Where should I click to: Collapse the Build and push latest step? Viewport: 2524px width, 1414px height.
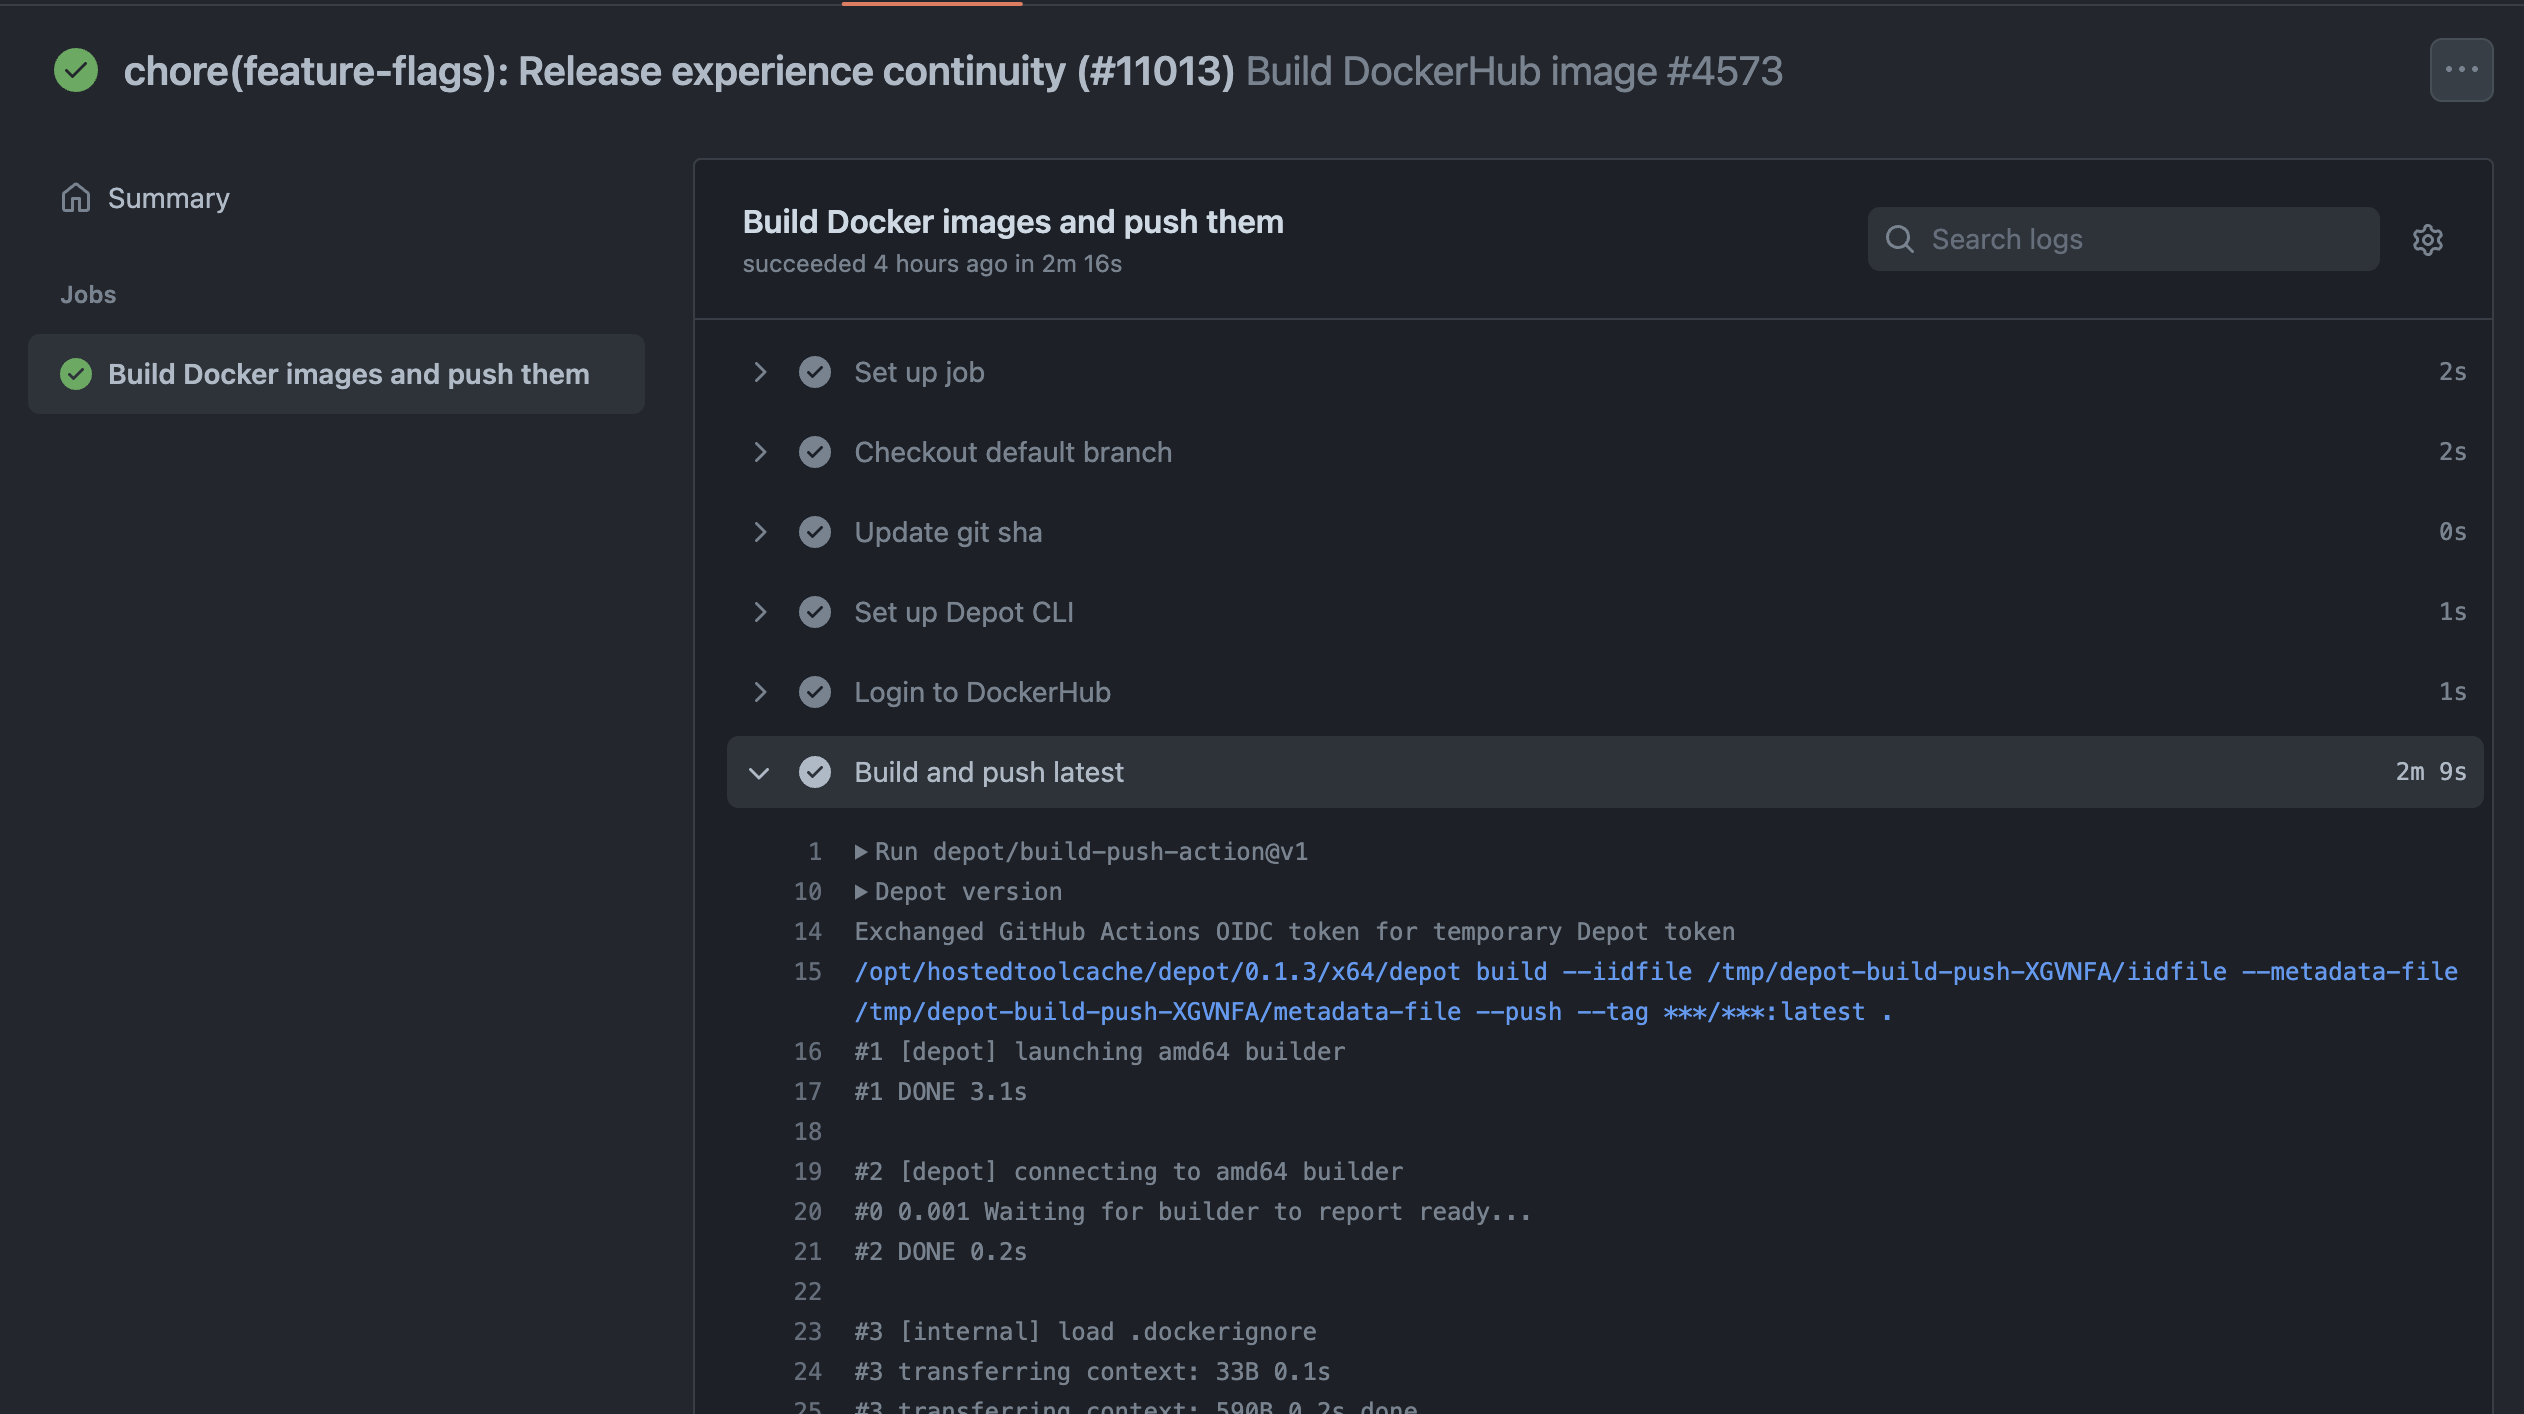click(x=756, y=769)
